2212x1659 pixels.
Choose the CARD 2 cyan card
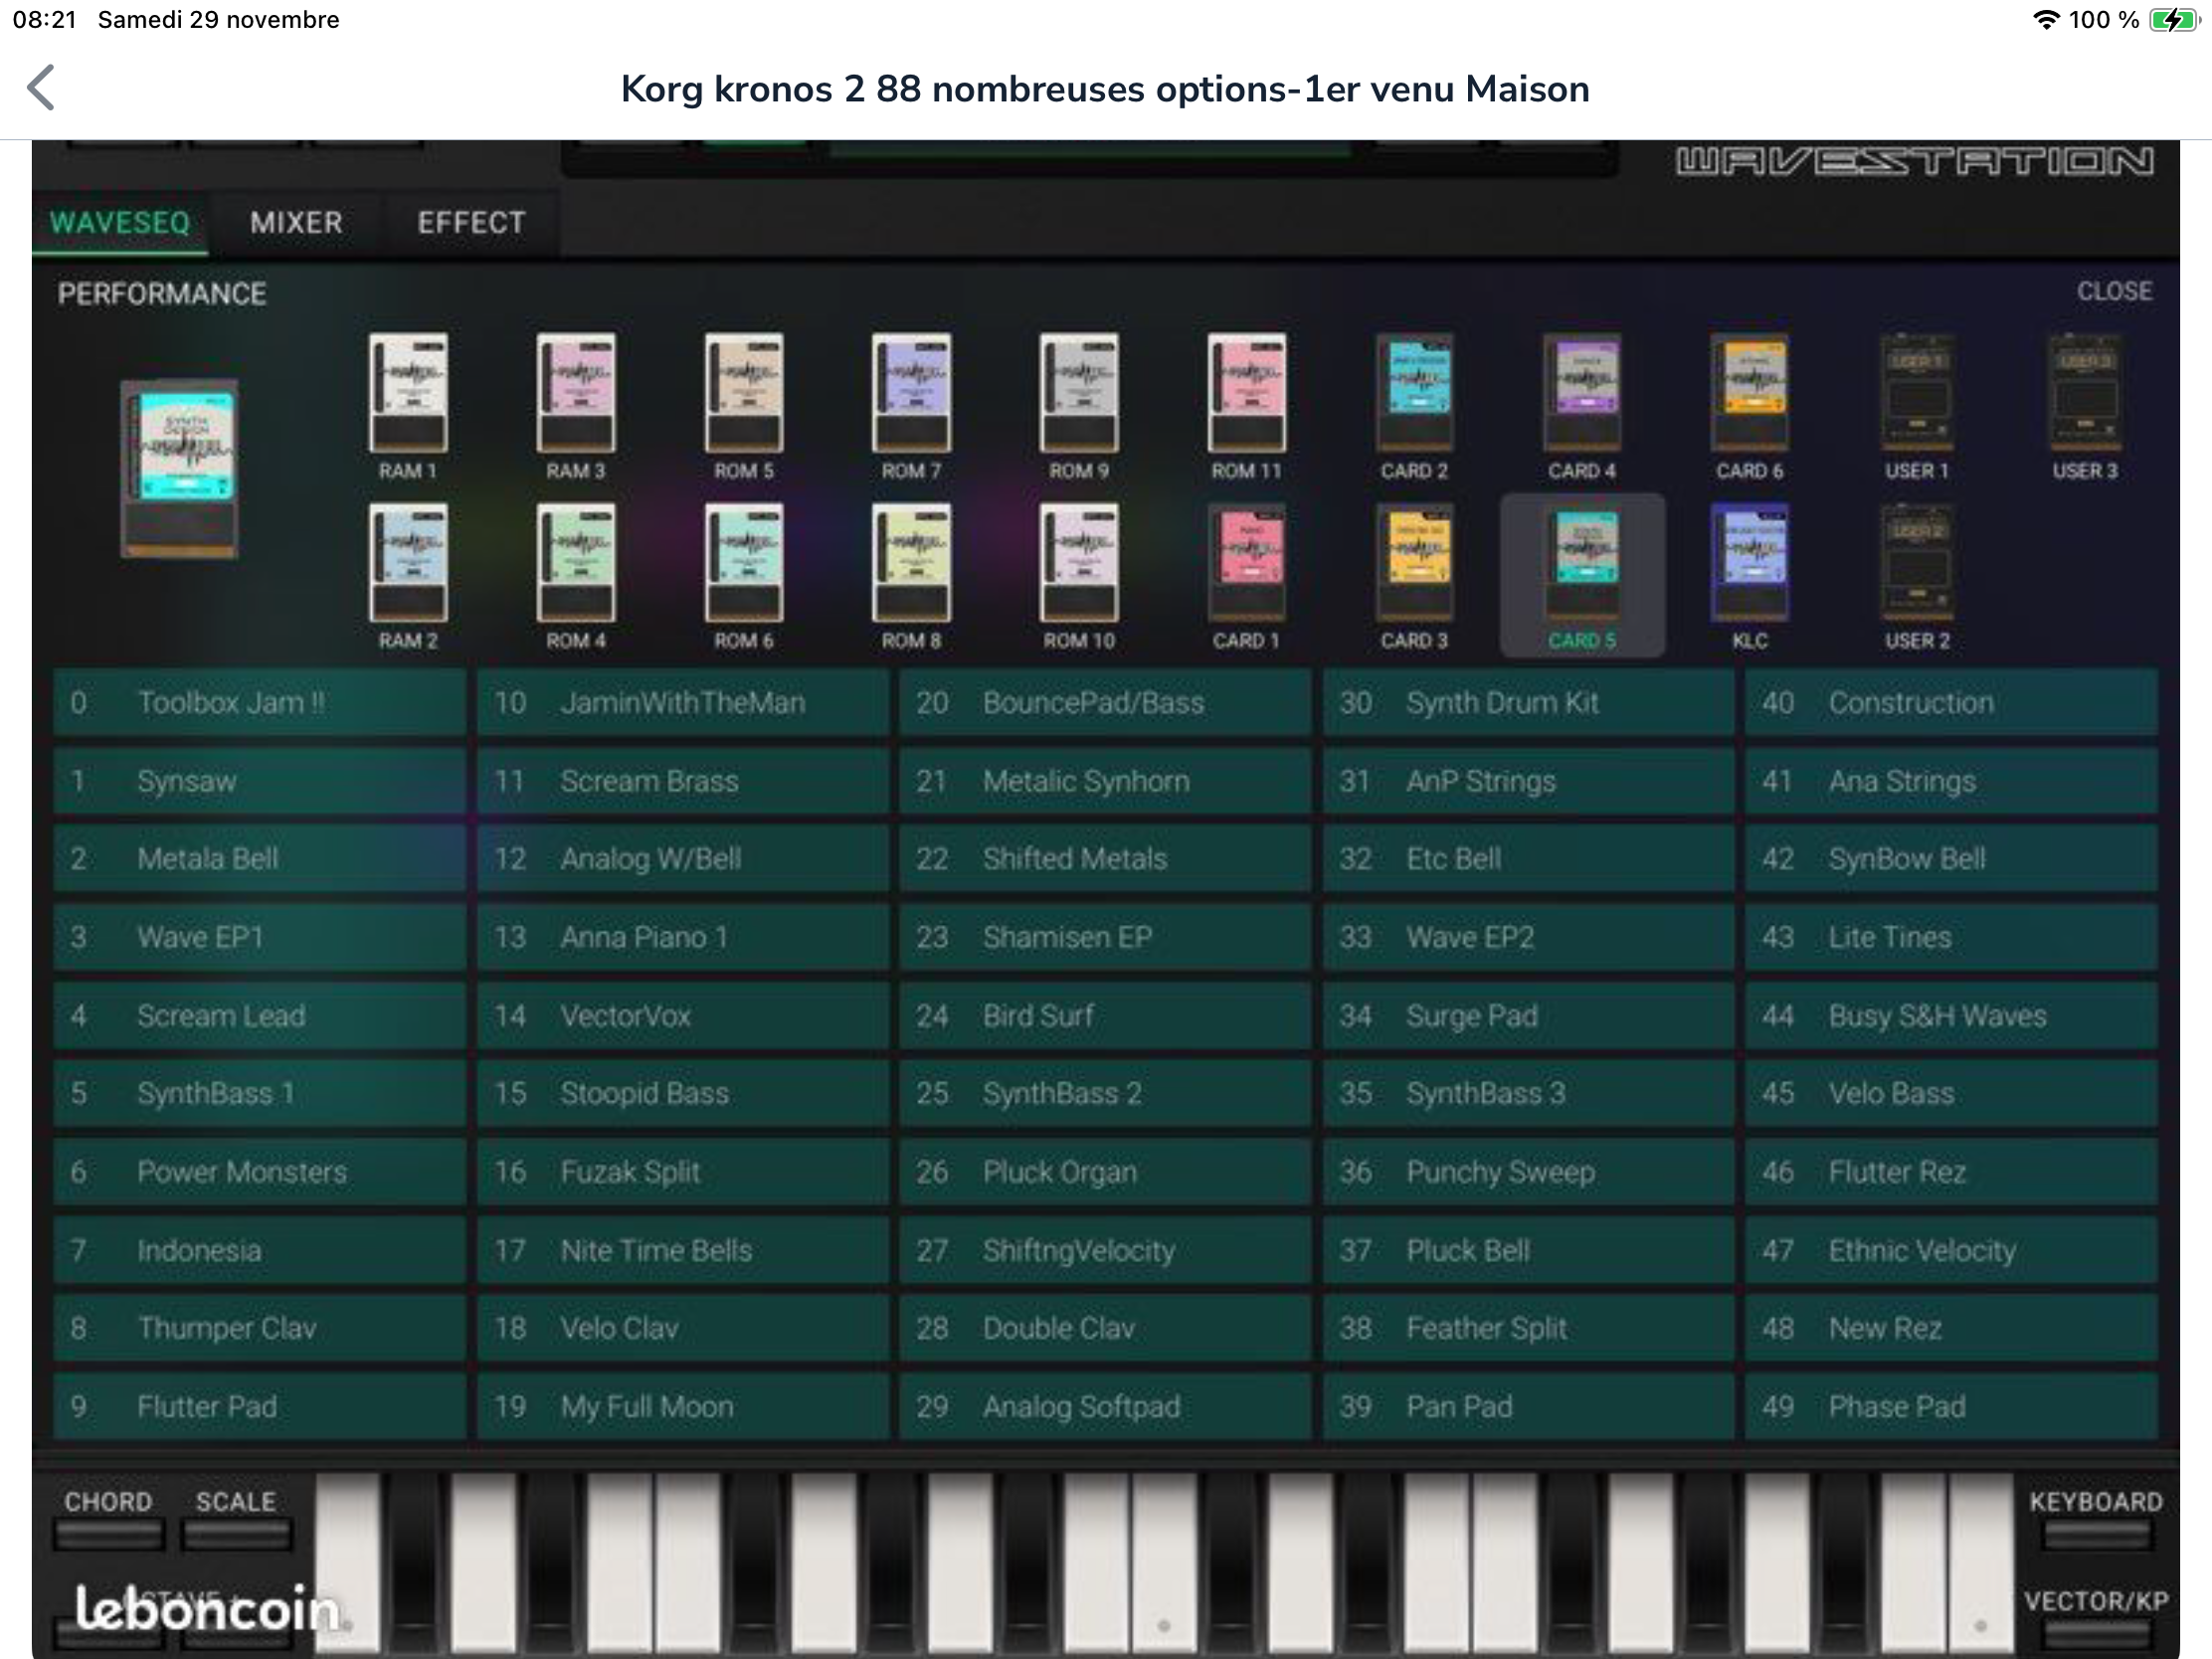1414,395
